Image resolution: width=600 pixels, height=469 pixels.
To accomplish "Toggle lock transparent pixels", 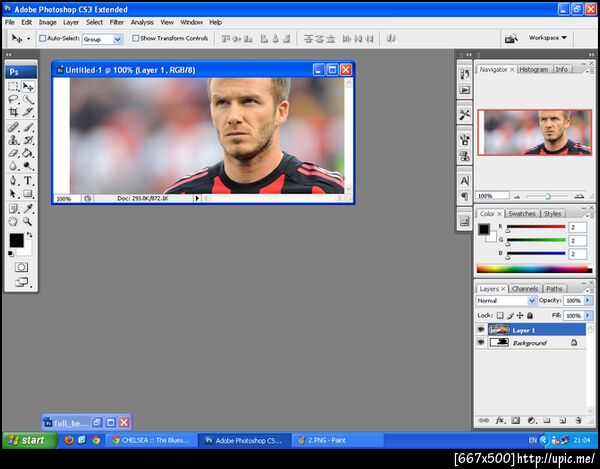I will (500, 315).
